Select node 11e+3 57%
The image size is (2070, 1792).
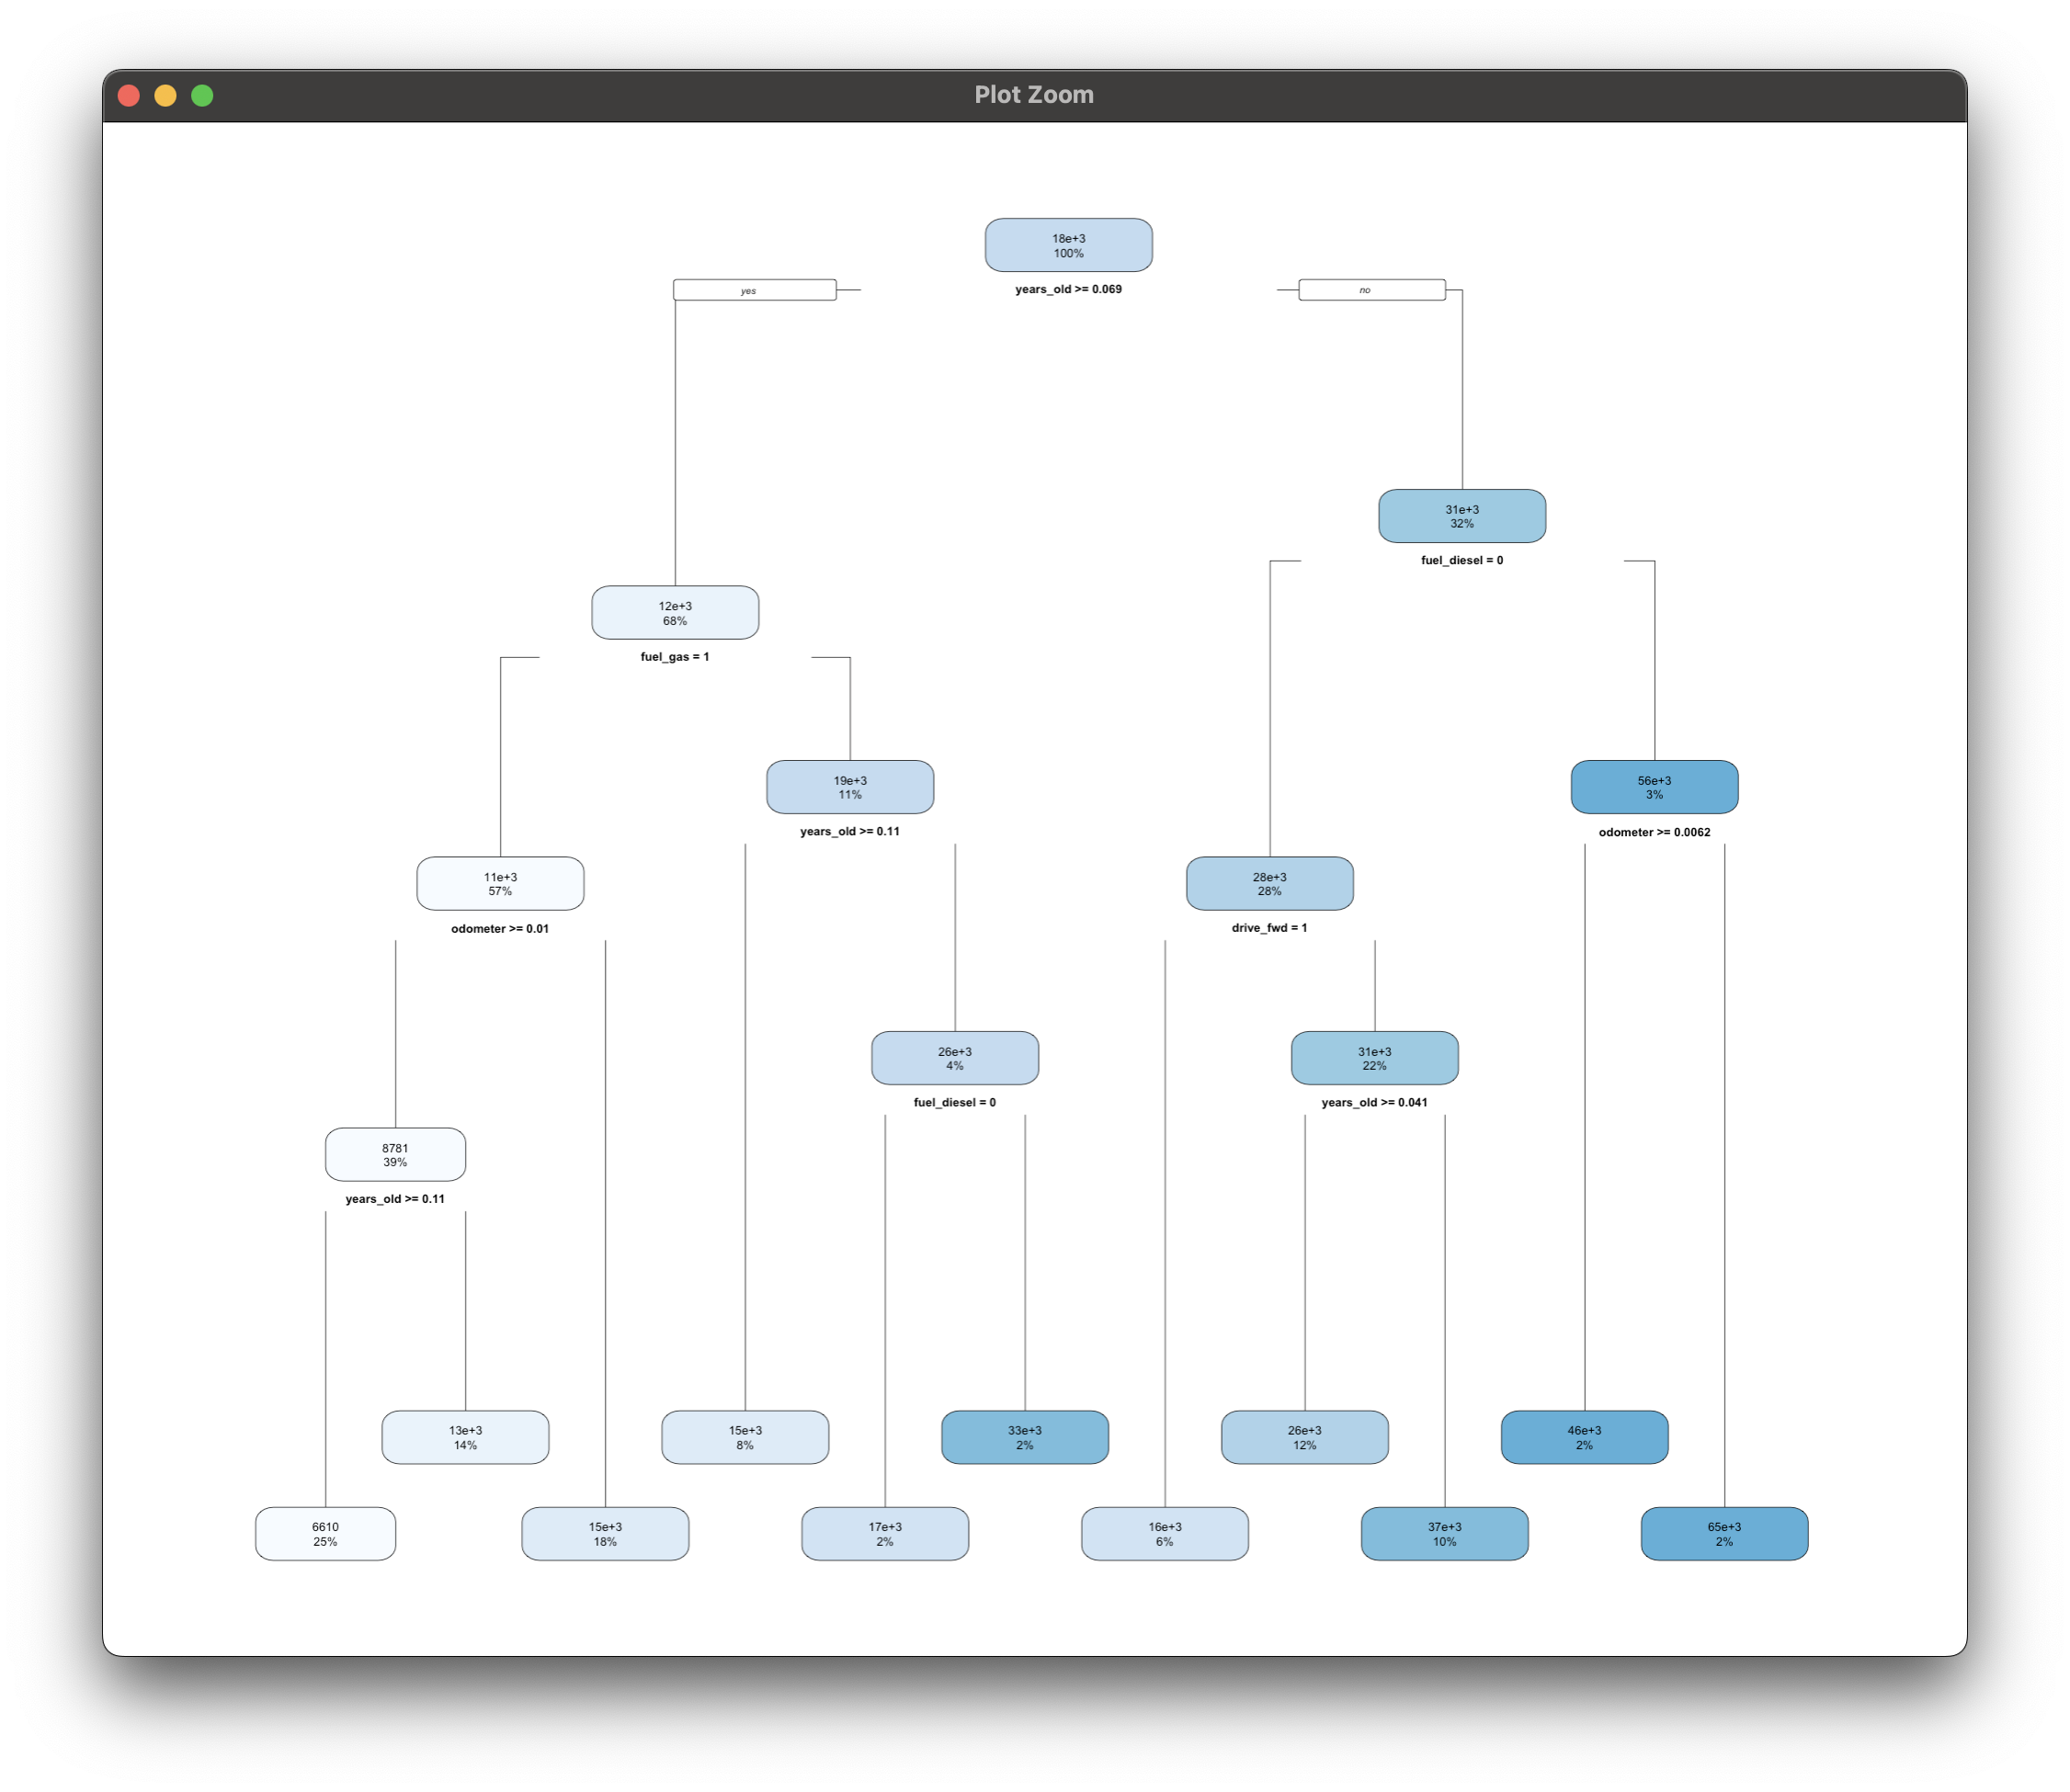500,884
